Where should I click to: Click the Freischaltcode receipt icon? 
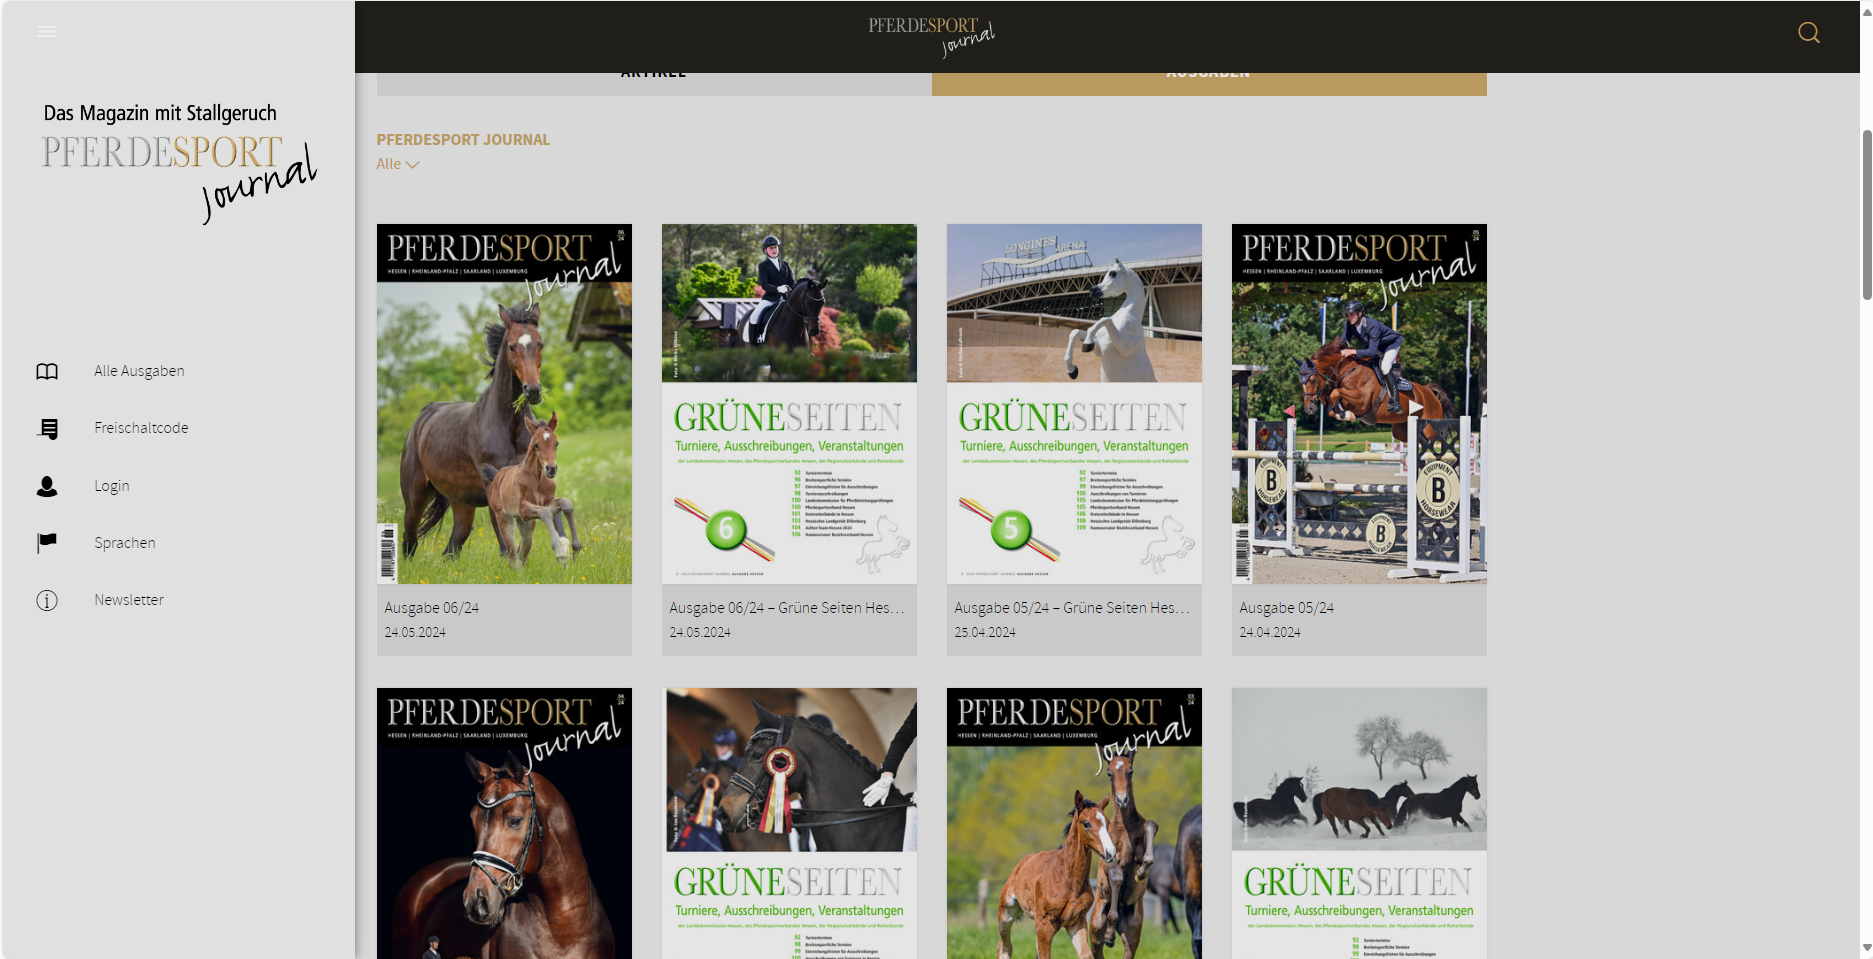click(47, 428)
